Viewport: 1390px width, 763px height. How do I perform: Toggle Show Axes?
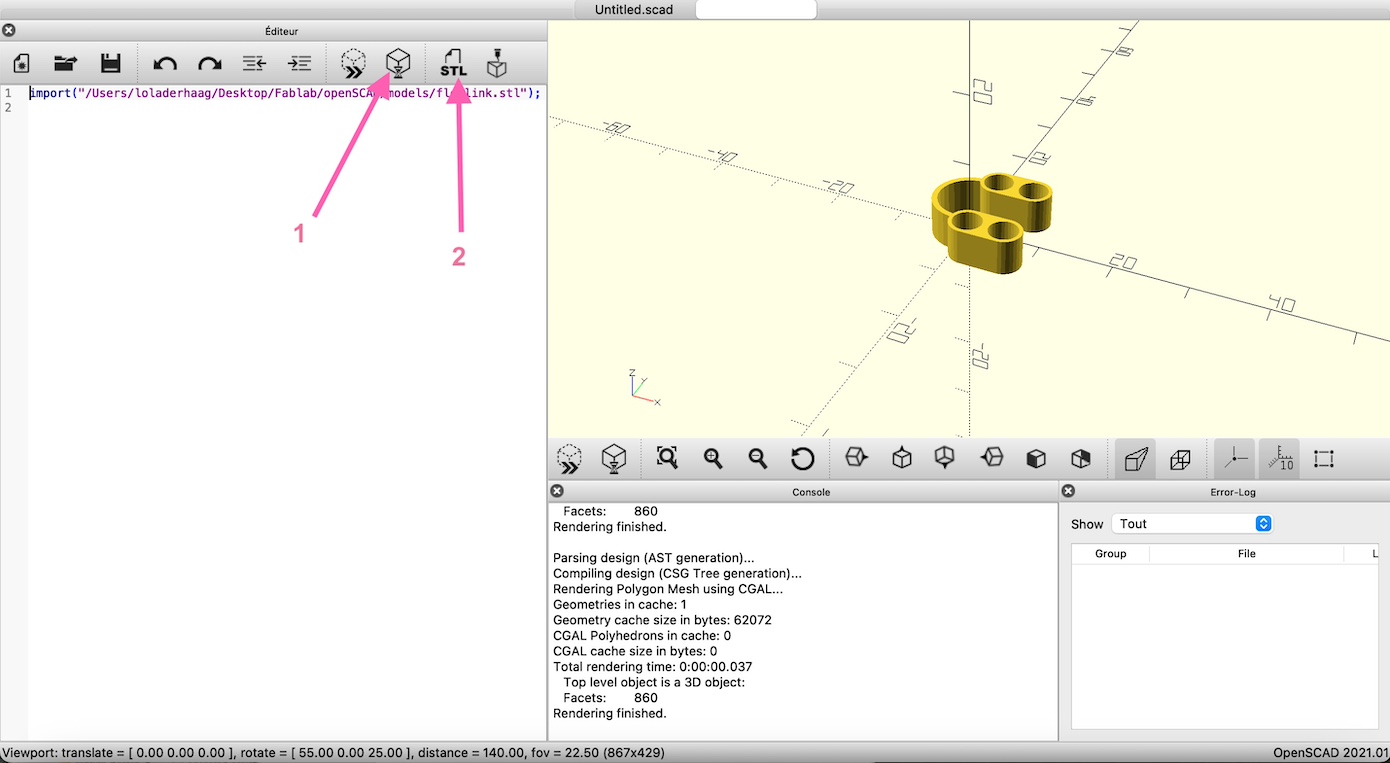click(1235, 459)
